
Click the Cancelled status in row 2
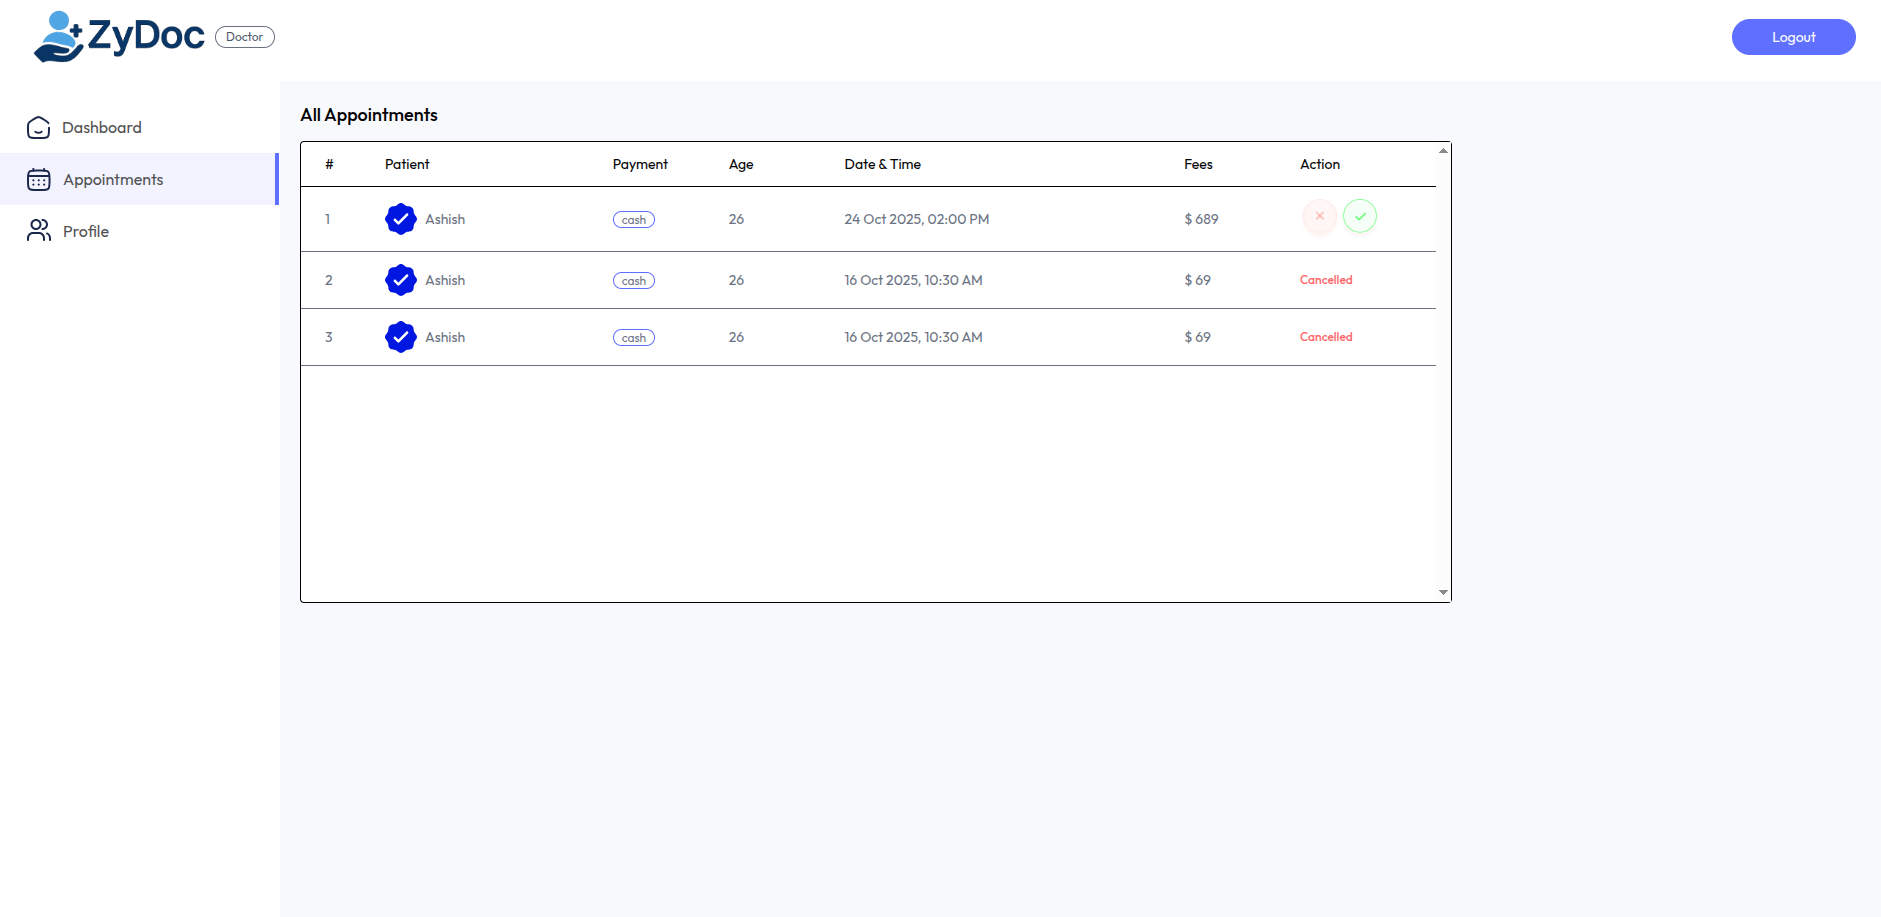(1325, 280)
